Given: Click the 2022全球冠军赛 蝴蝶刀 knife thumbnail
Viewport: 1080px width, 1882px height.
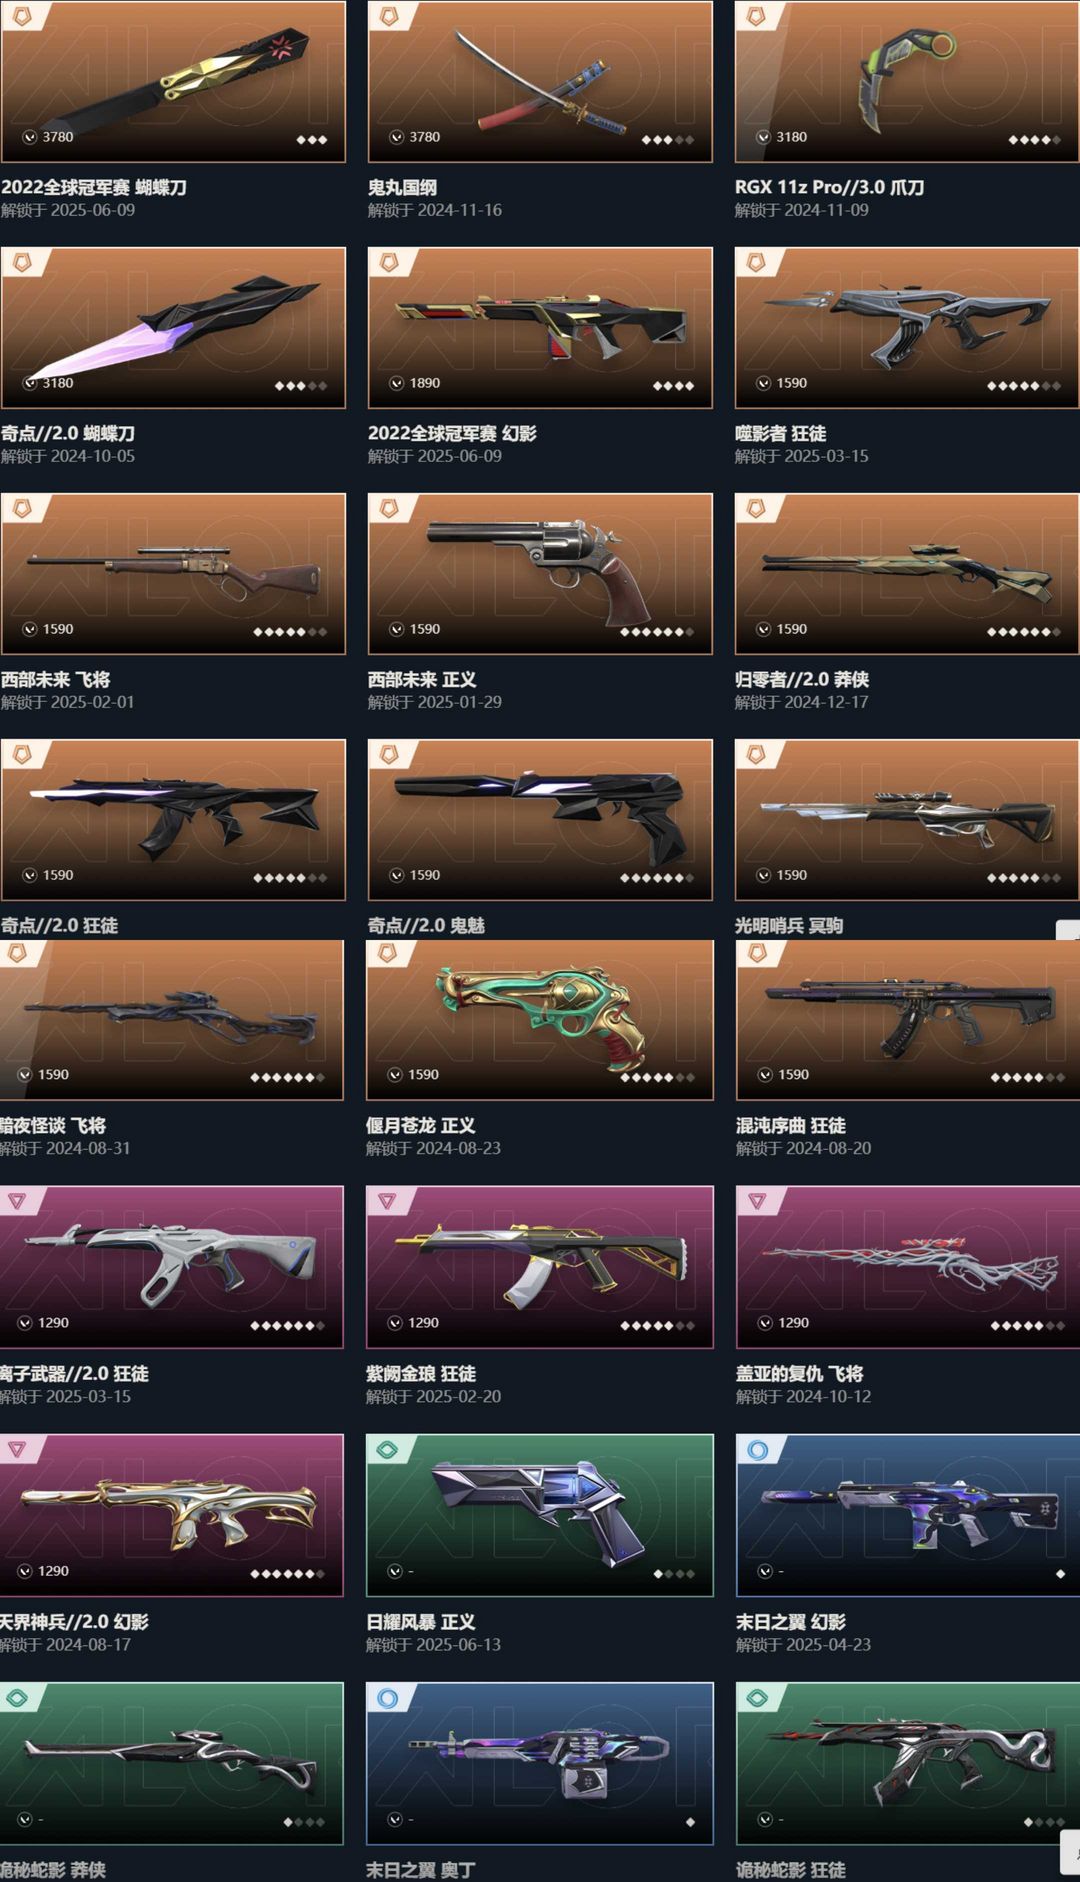Looking at the screenshot, I should 173,82.
